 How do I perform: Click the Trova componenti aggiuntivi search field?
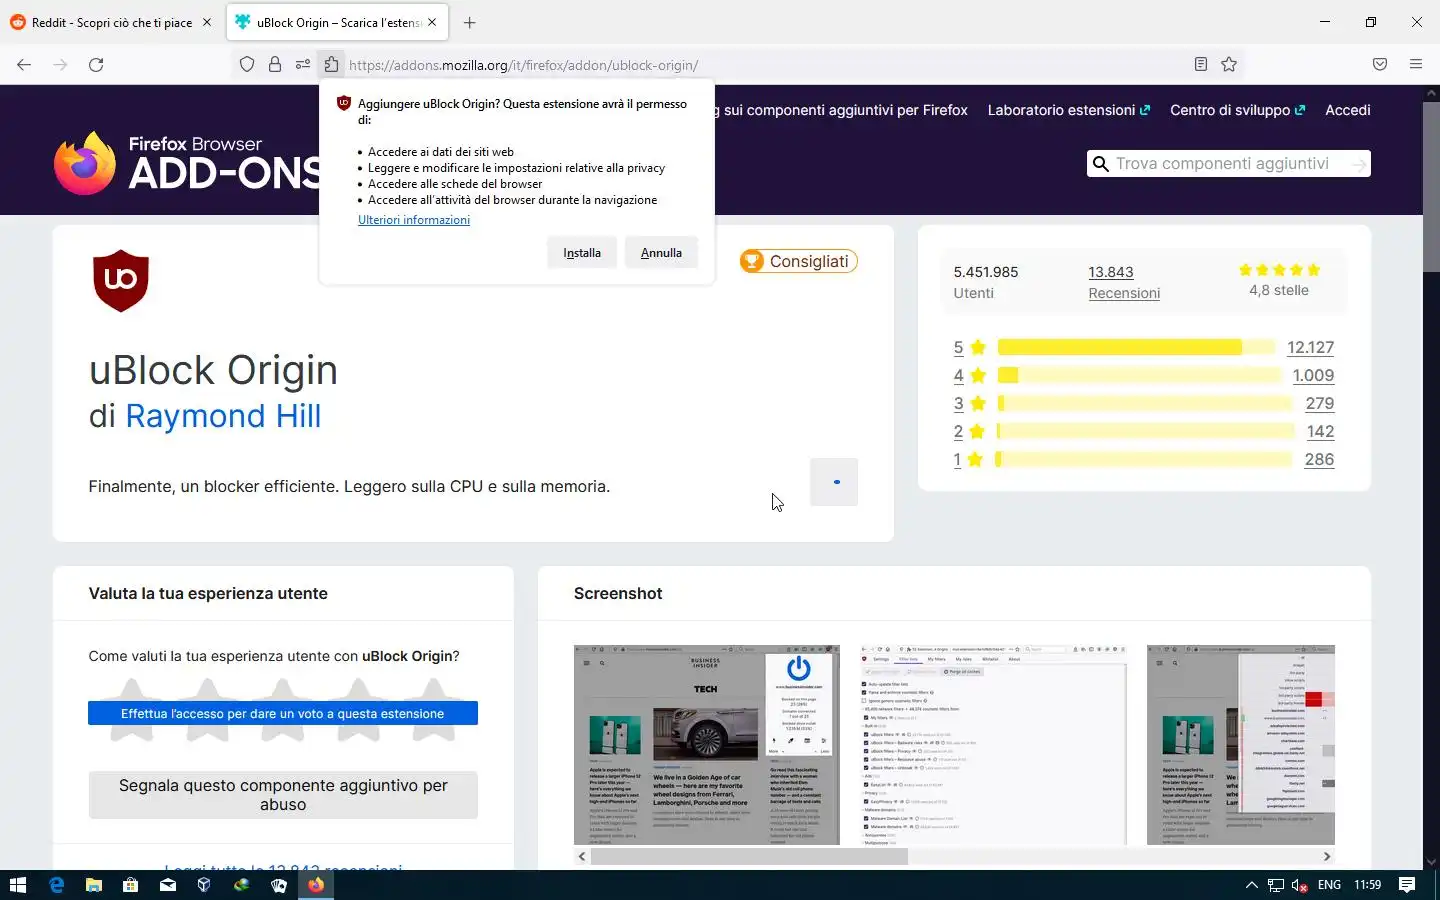[x=1229, y=164]
